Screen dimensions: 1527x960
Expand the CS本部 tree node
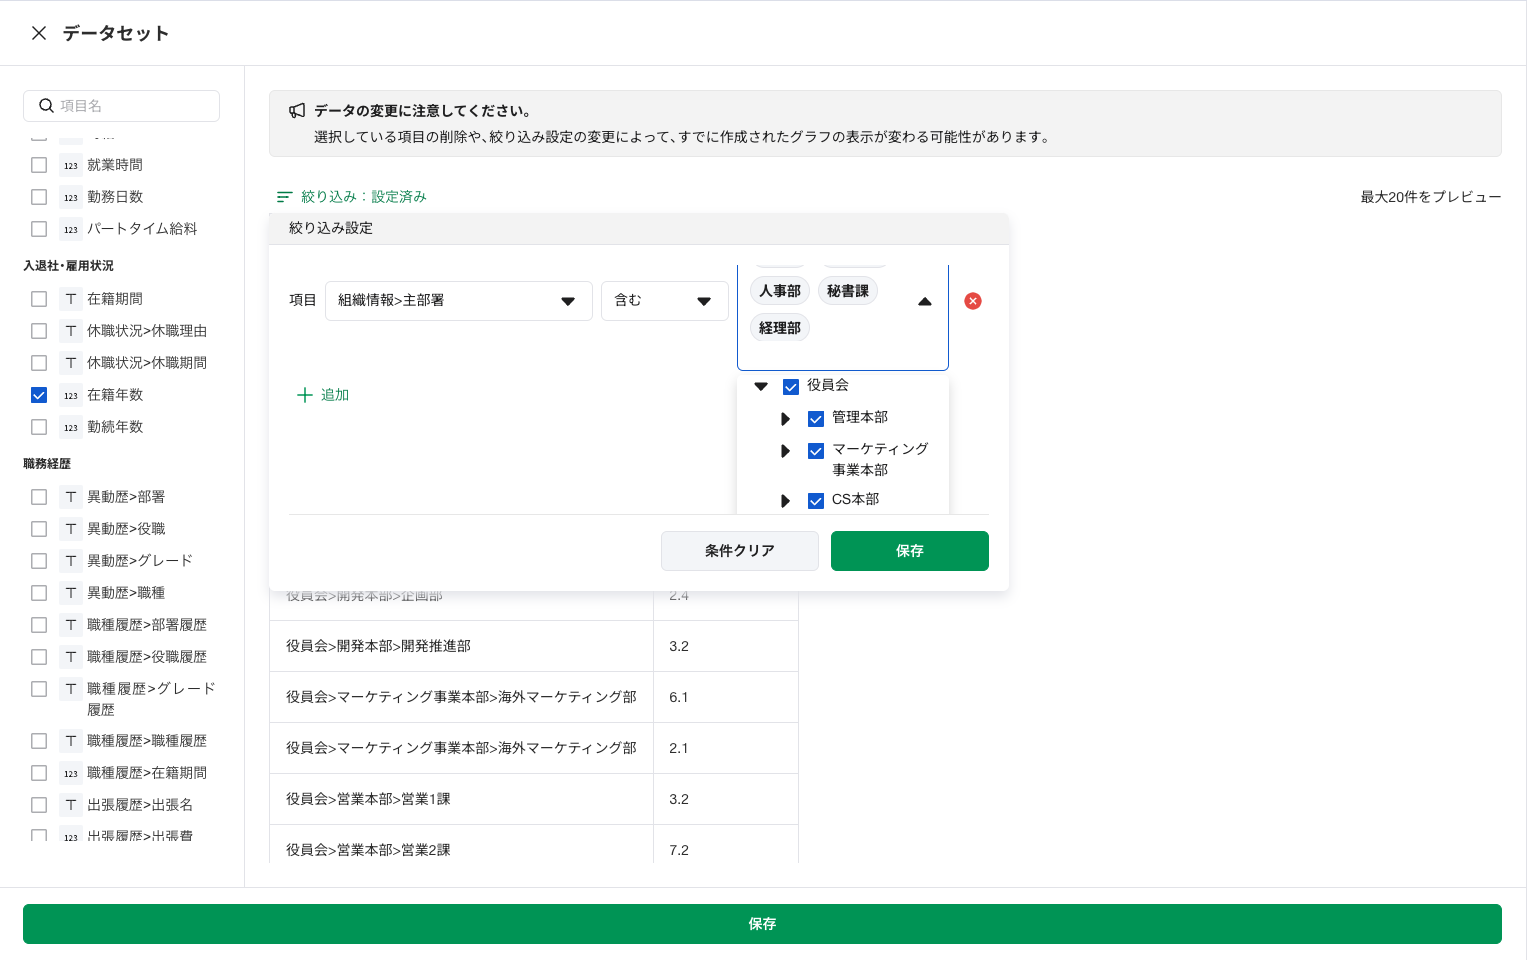tap(785, 501)
